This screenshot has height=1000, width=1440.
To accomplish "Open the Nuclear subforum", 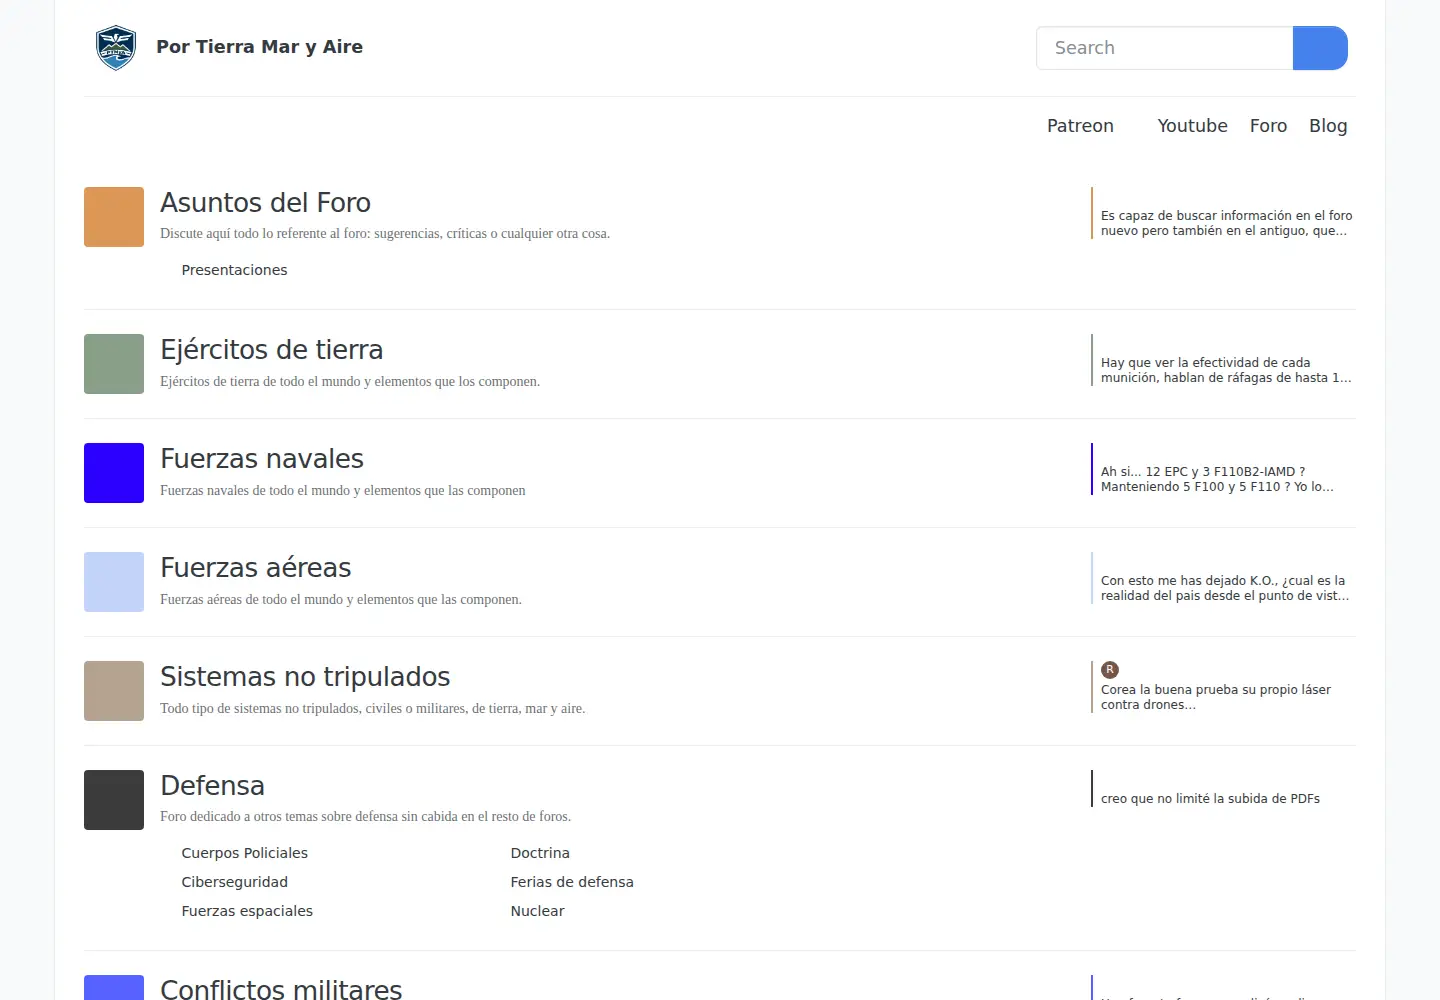I will (537, 911).
